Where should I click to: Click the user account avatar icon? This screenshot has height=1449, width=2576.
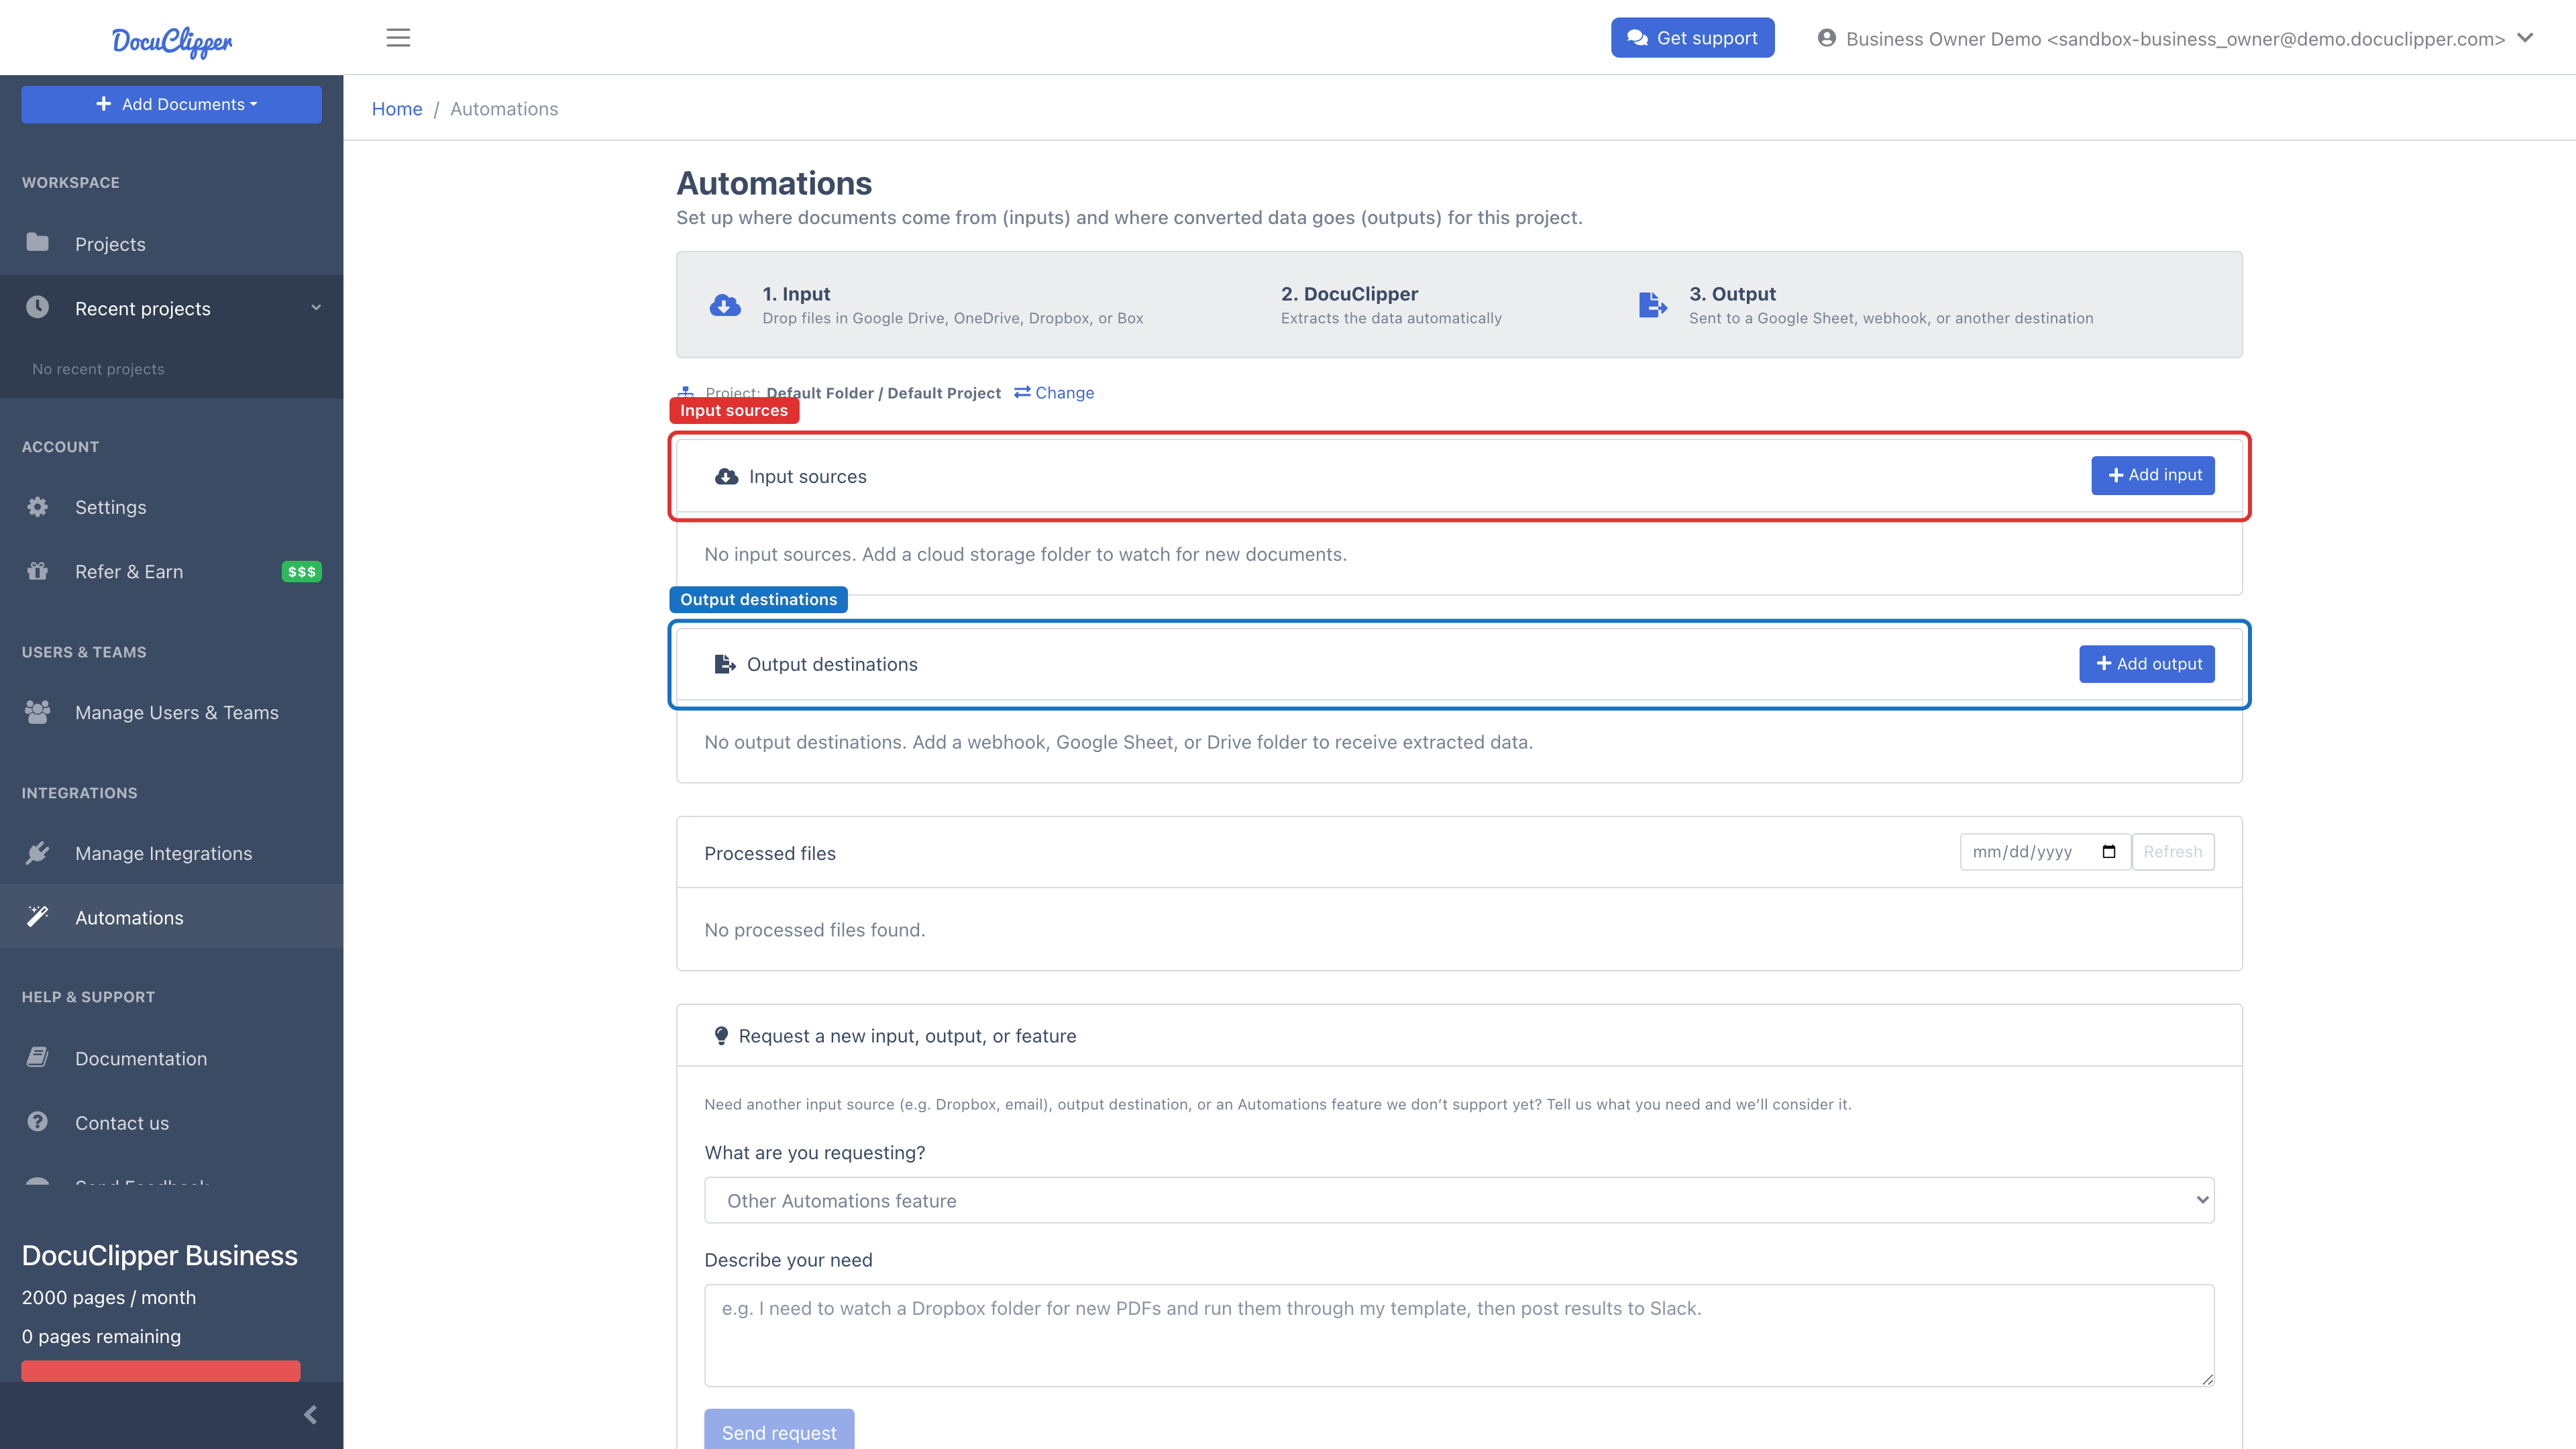[1827, 38]
